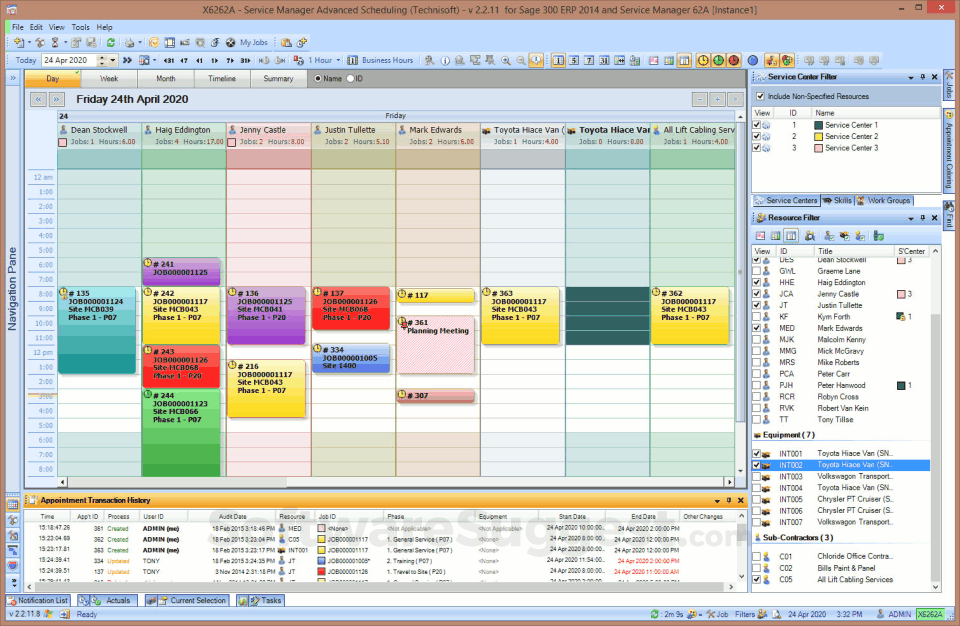Open the 1 Hour interval dropdown
The image size is (960, 626).
coord(338,61)
